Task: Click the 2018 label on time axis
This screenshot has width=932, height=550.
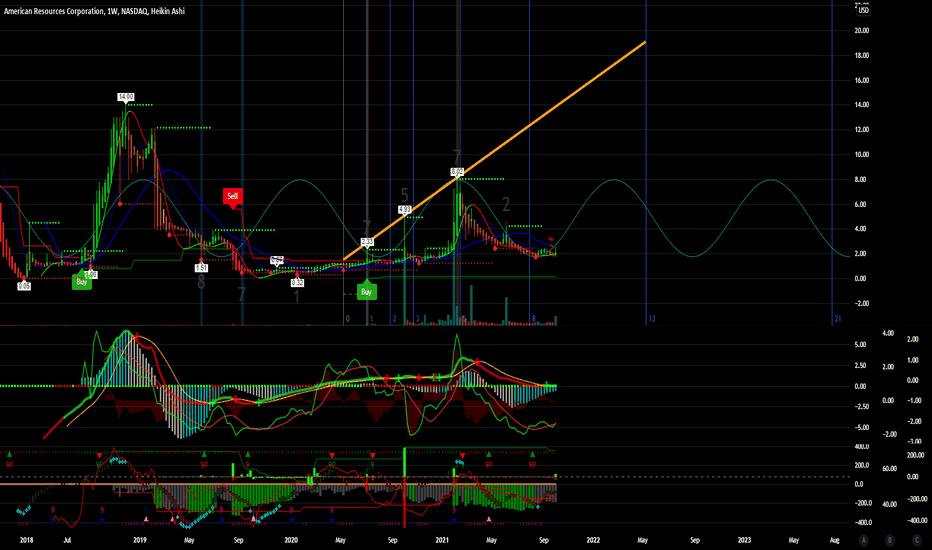Action: pyautogui.click(x=26, y=540)
